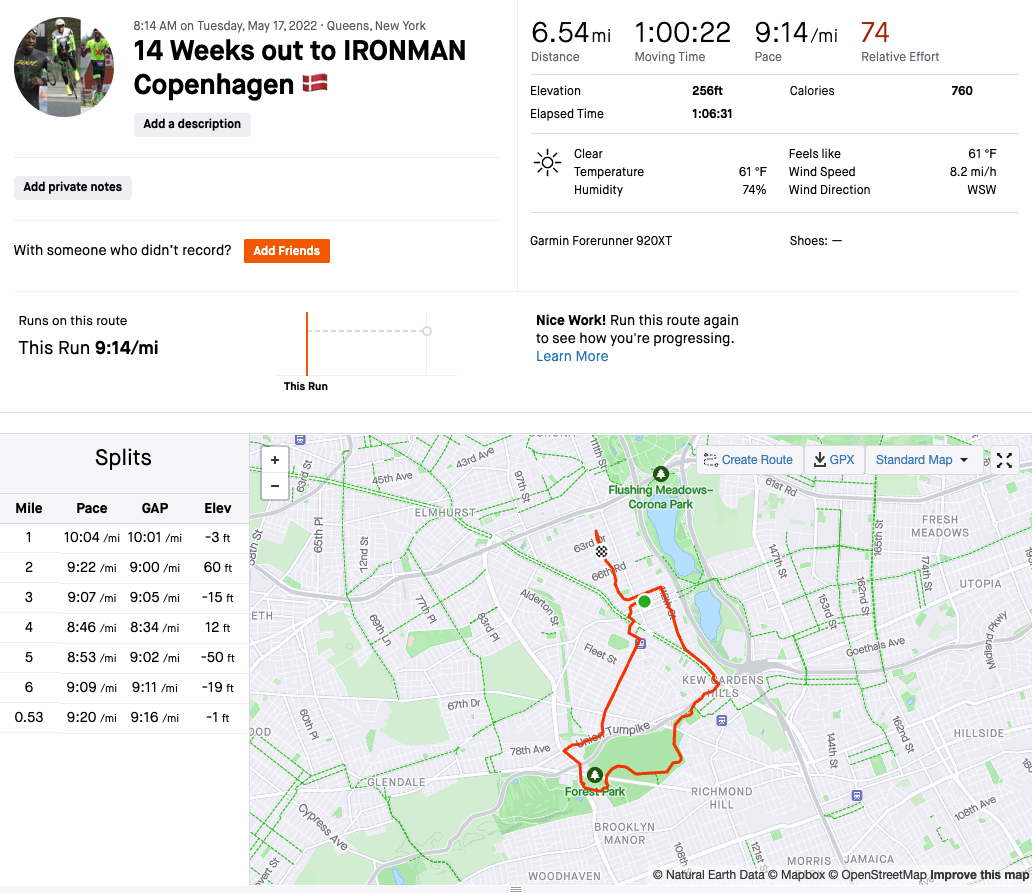Click the checkered finish flag marker
This screenshot has width=1032, height=893.
(x=602, y=551)
